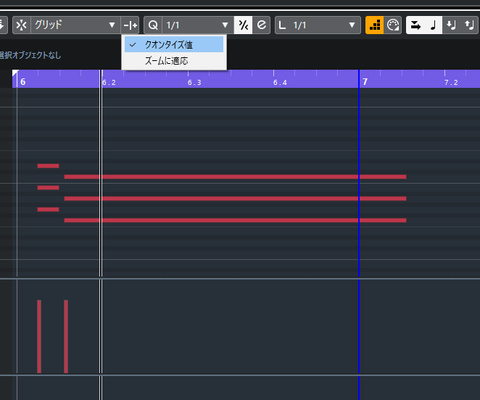Toggle the Snap on/off icon
Screen dimensions: 480x400
point(21,25)
